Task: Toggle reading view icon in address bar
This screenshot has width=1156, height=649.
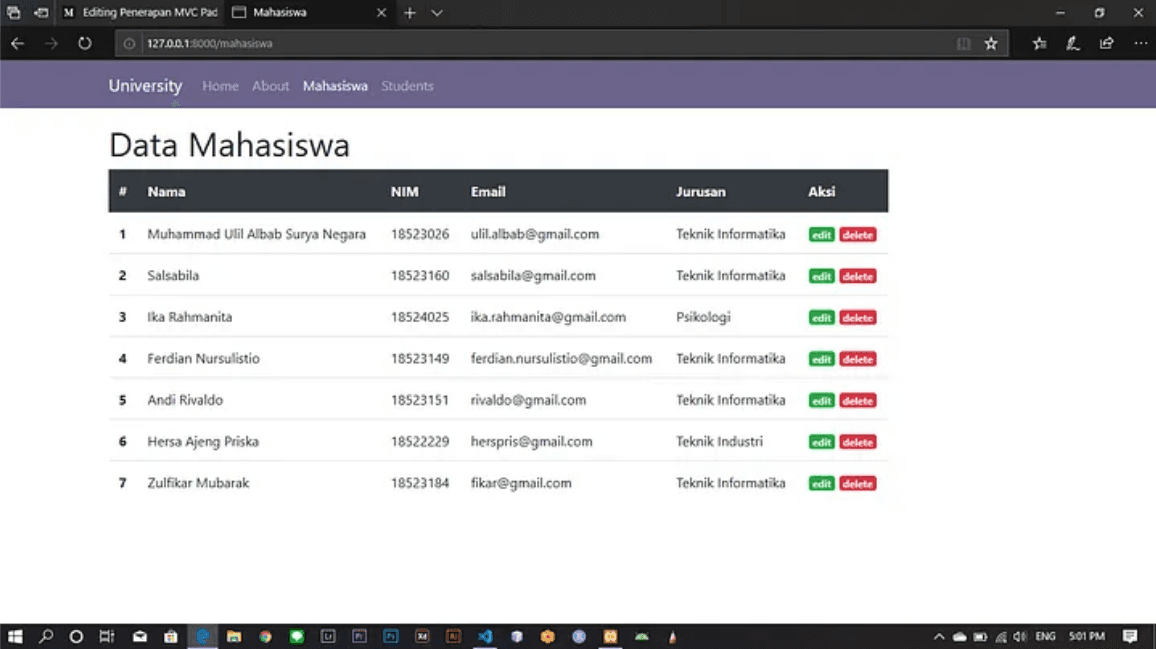Action: pos(964,44)
